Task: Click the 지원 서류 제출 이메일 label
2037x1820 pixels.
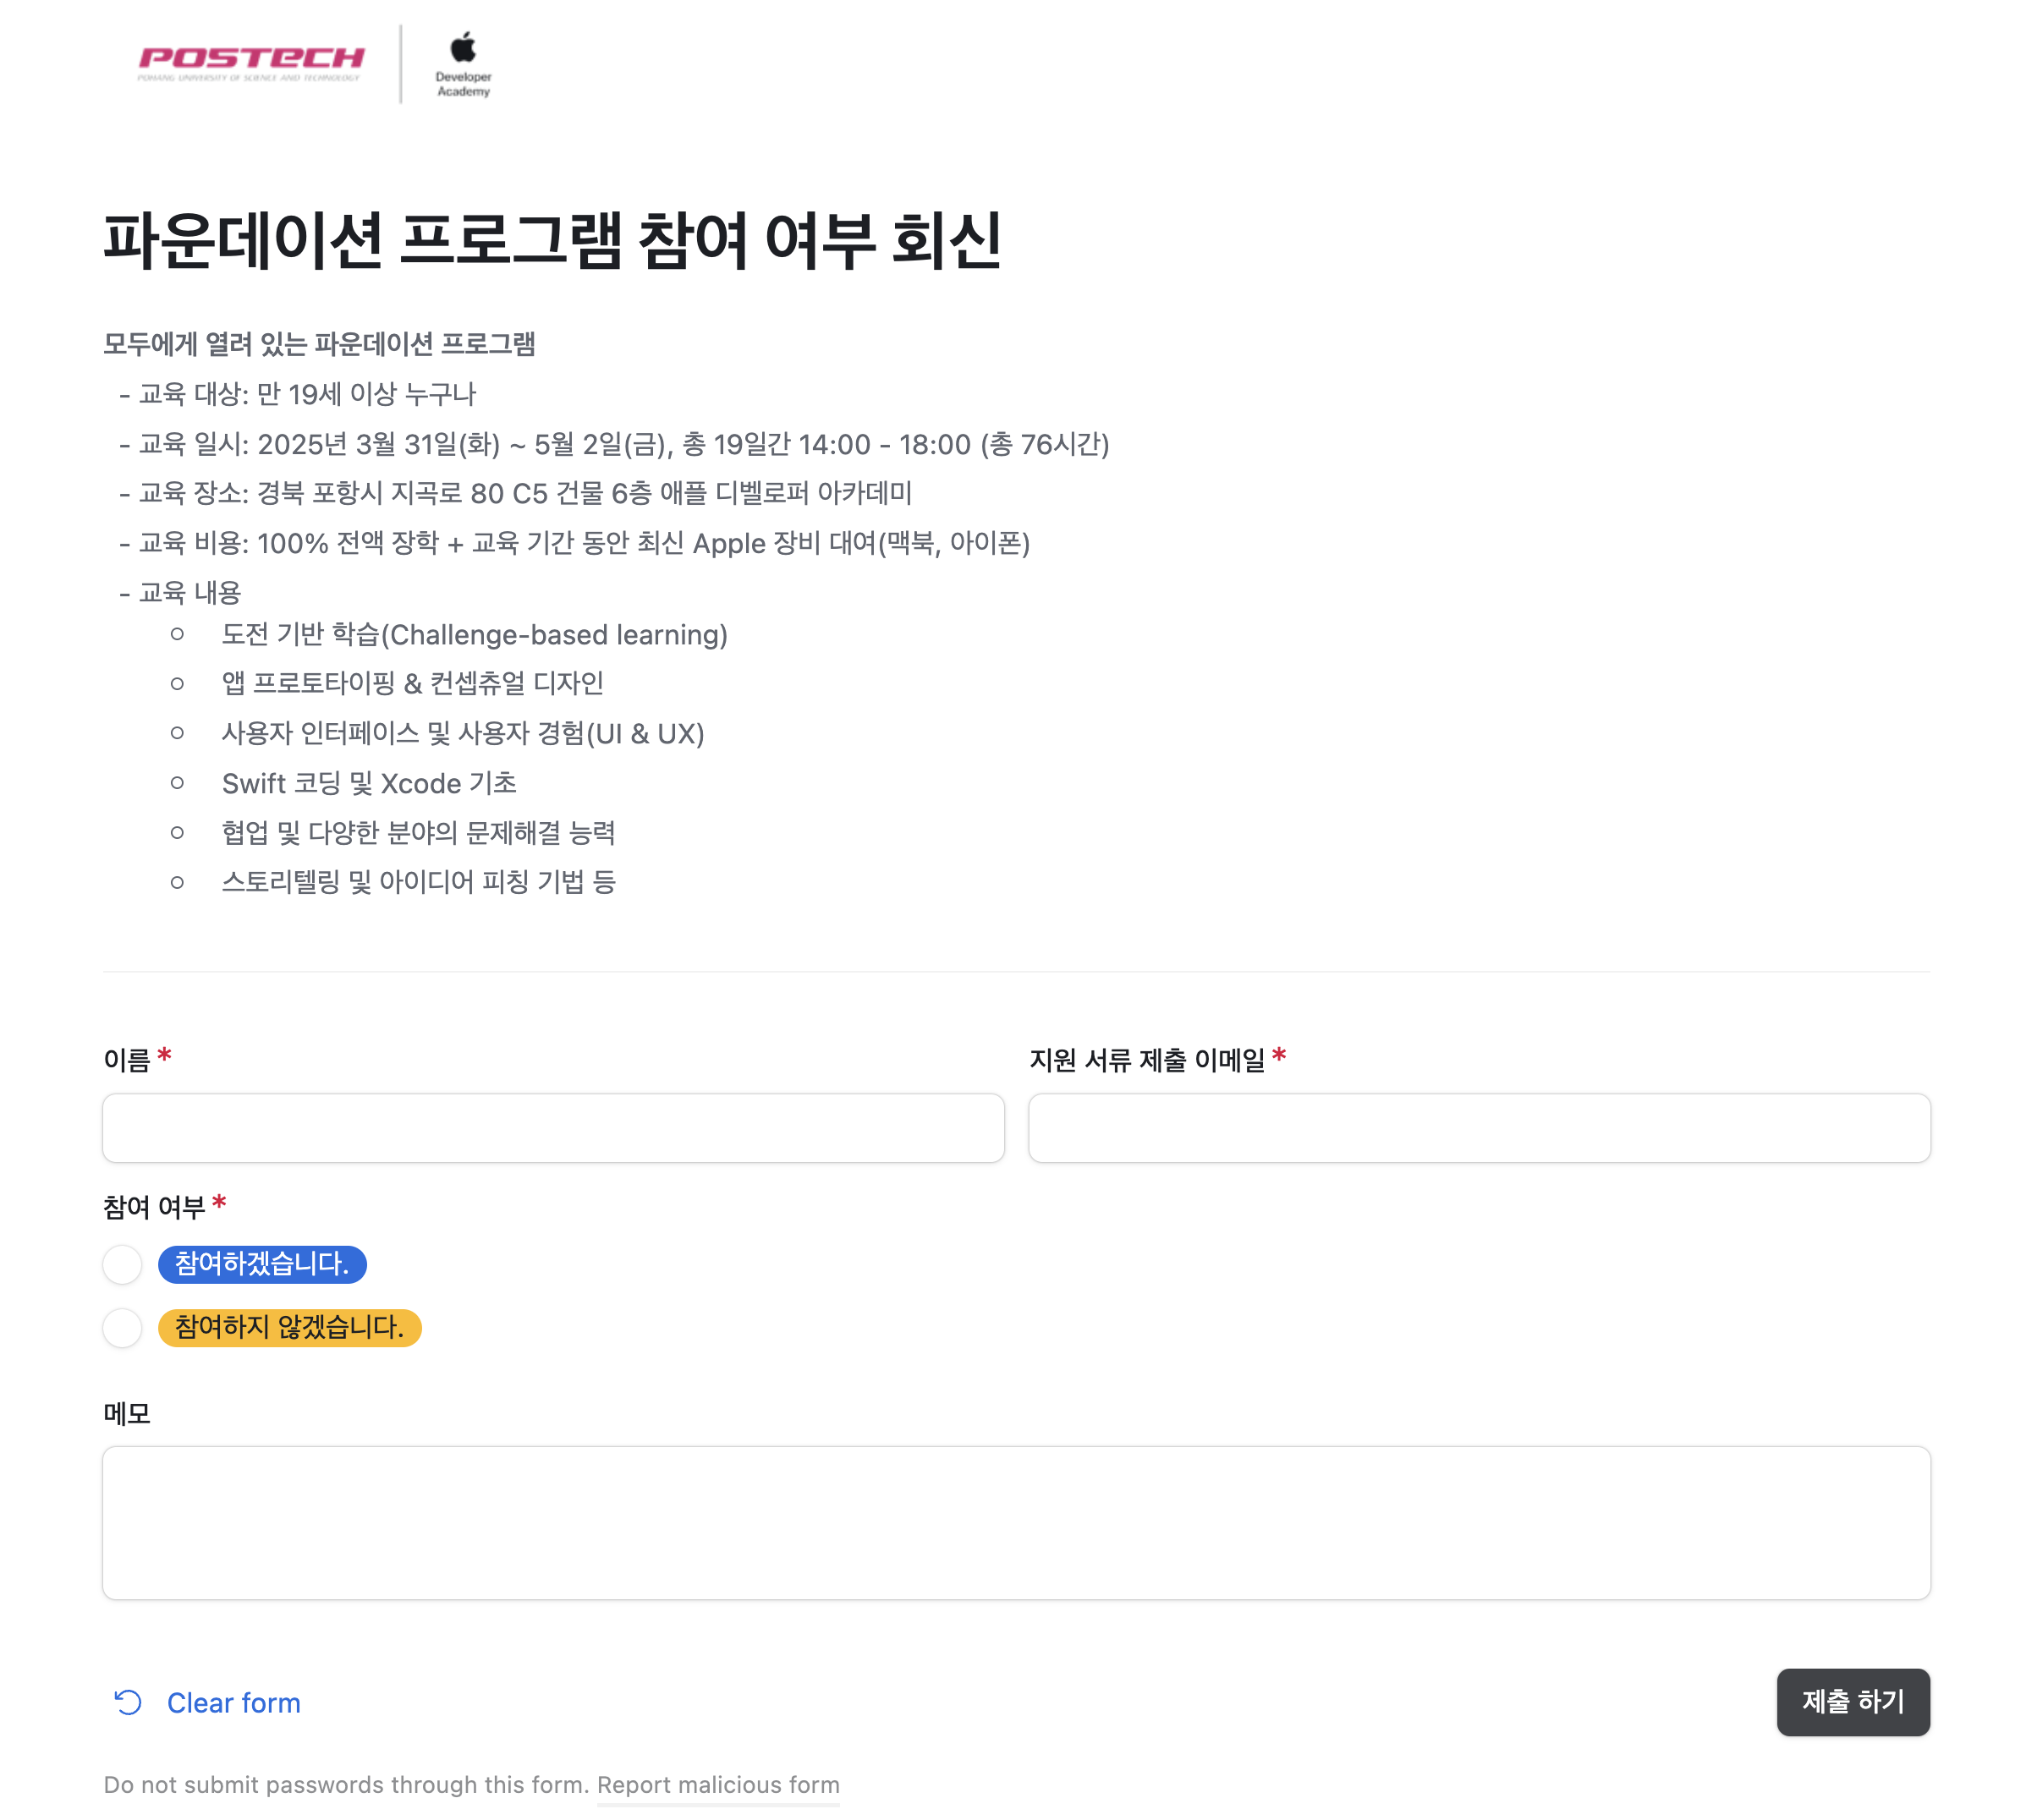Action: pyautogui.click(x=1147, y=1060)
